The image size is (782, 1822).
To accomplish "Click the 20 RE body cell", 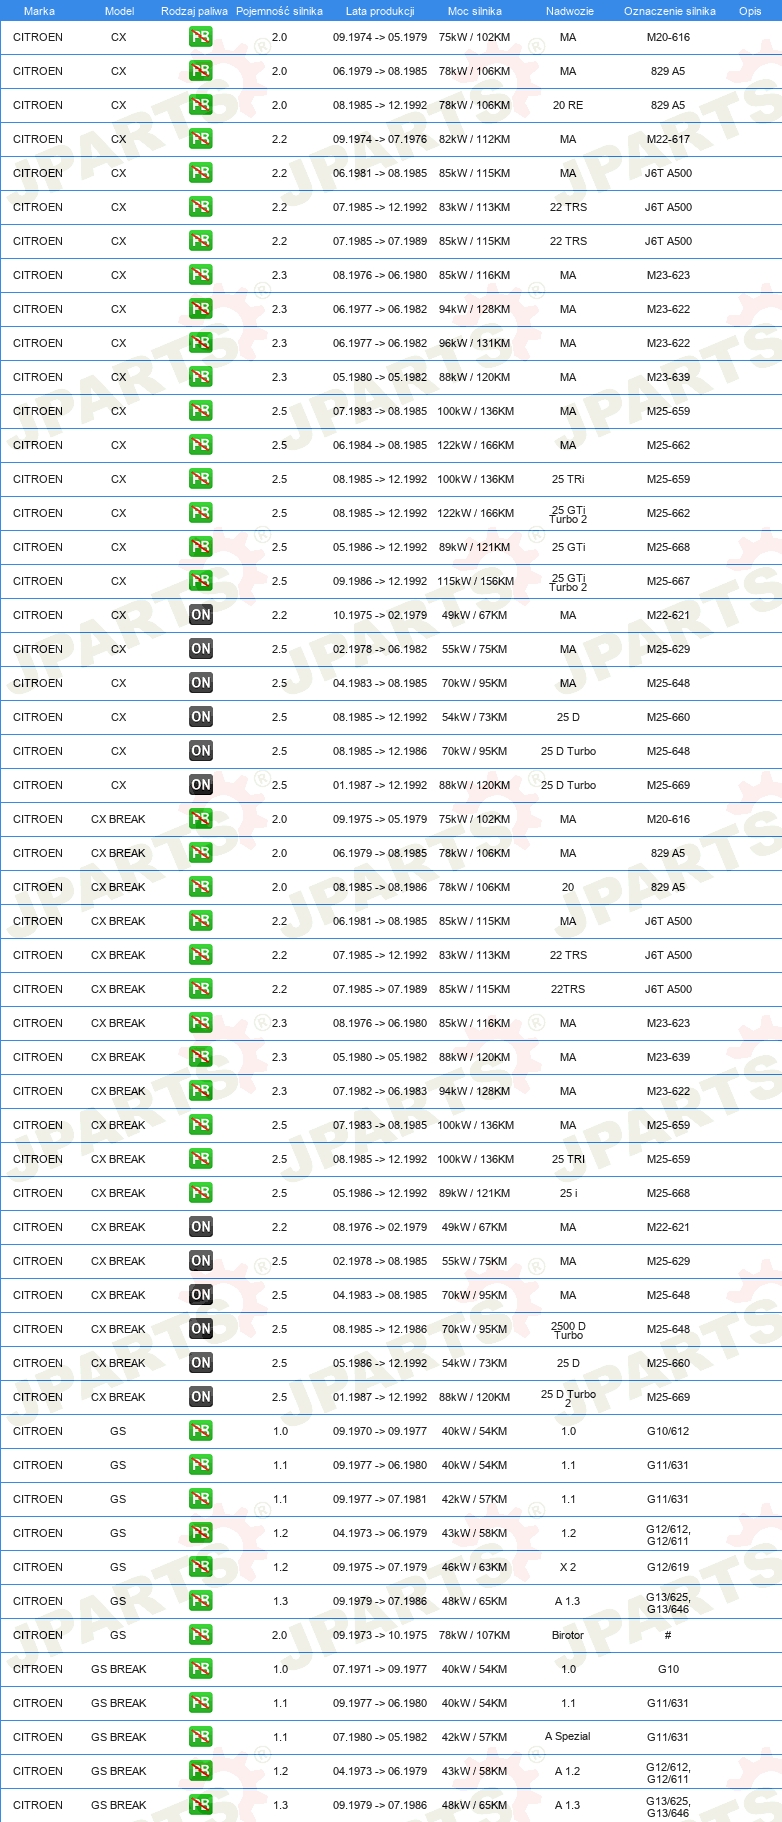I will pos(568,105).
